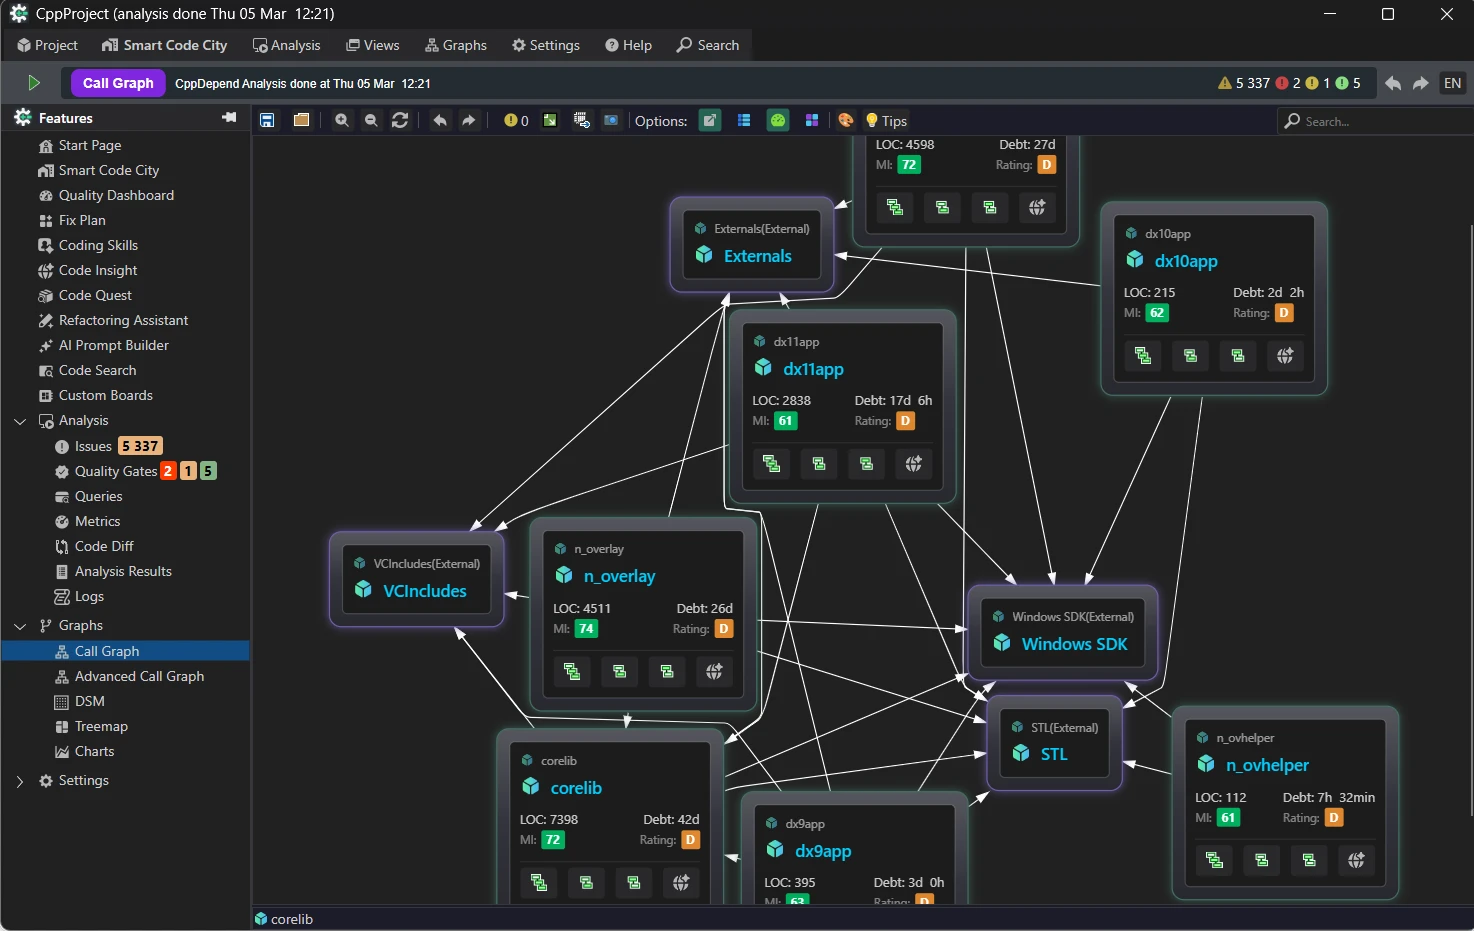This screenshot has width=1474, height=931.
Task: Click the Externals node title link
Action: click(757, 256)
